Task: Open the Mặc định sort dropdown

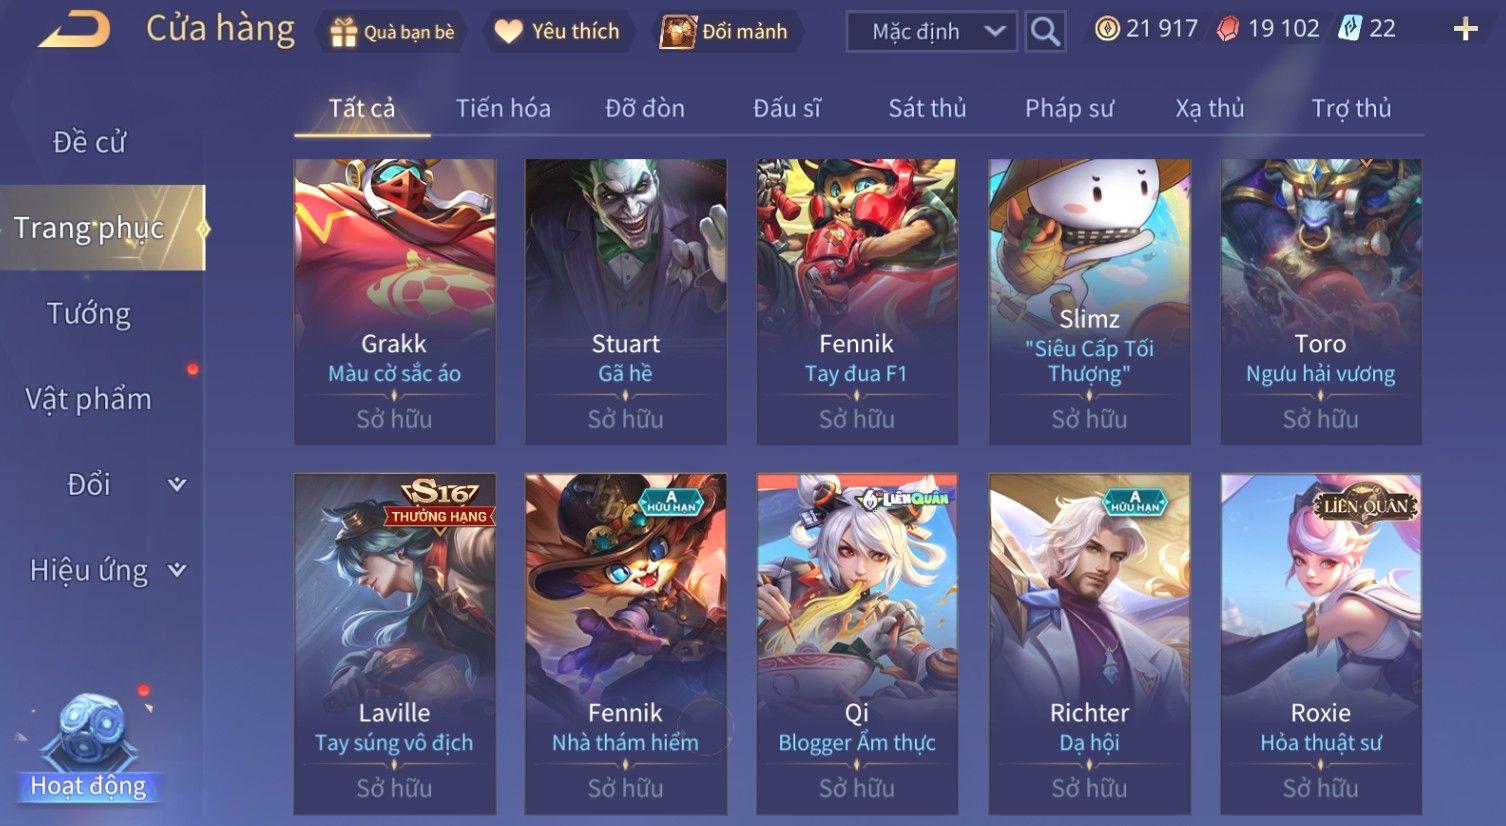Action: click(932, 32)
